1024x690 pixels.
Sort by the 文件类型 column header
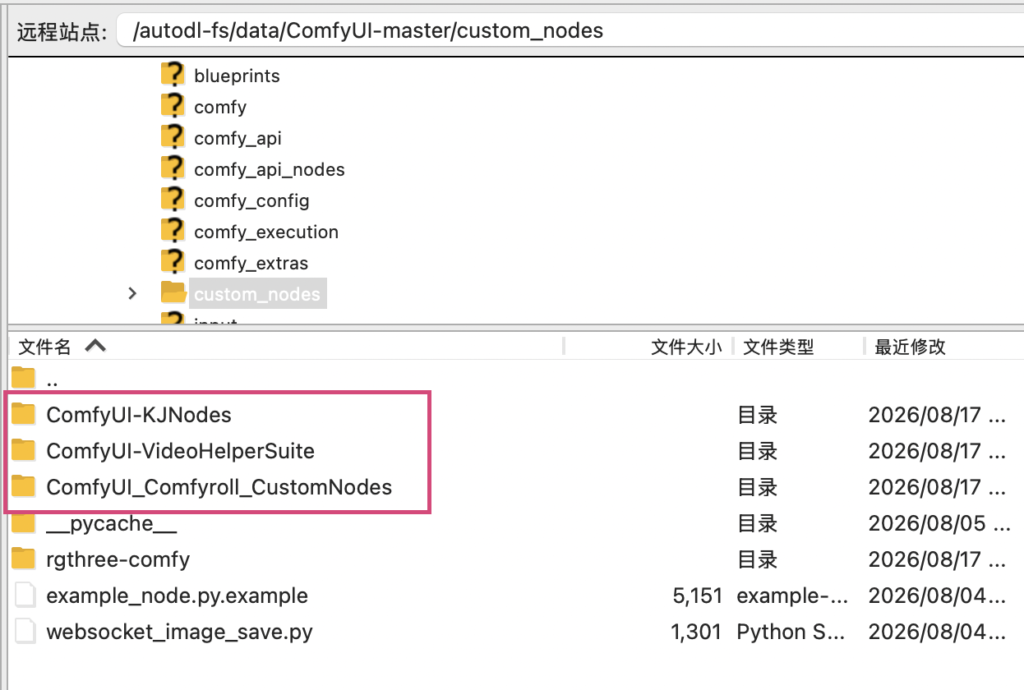click(x=778, y=347)
